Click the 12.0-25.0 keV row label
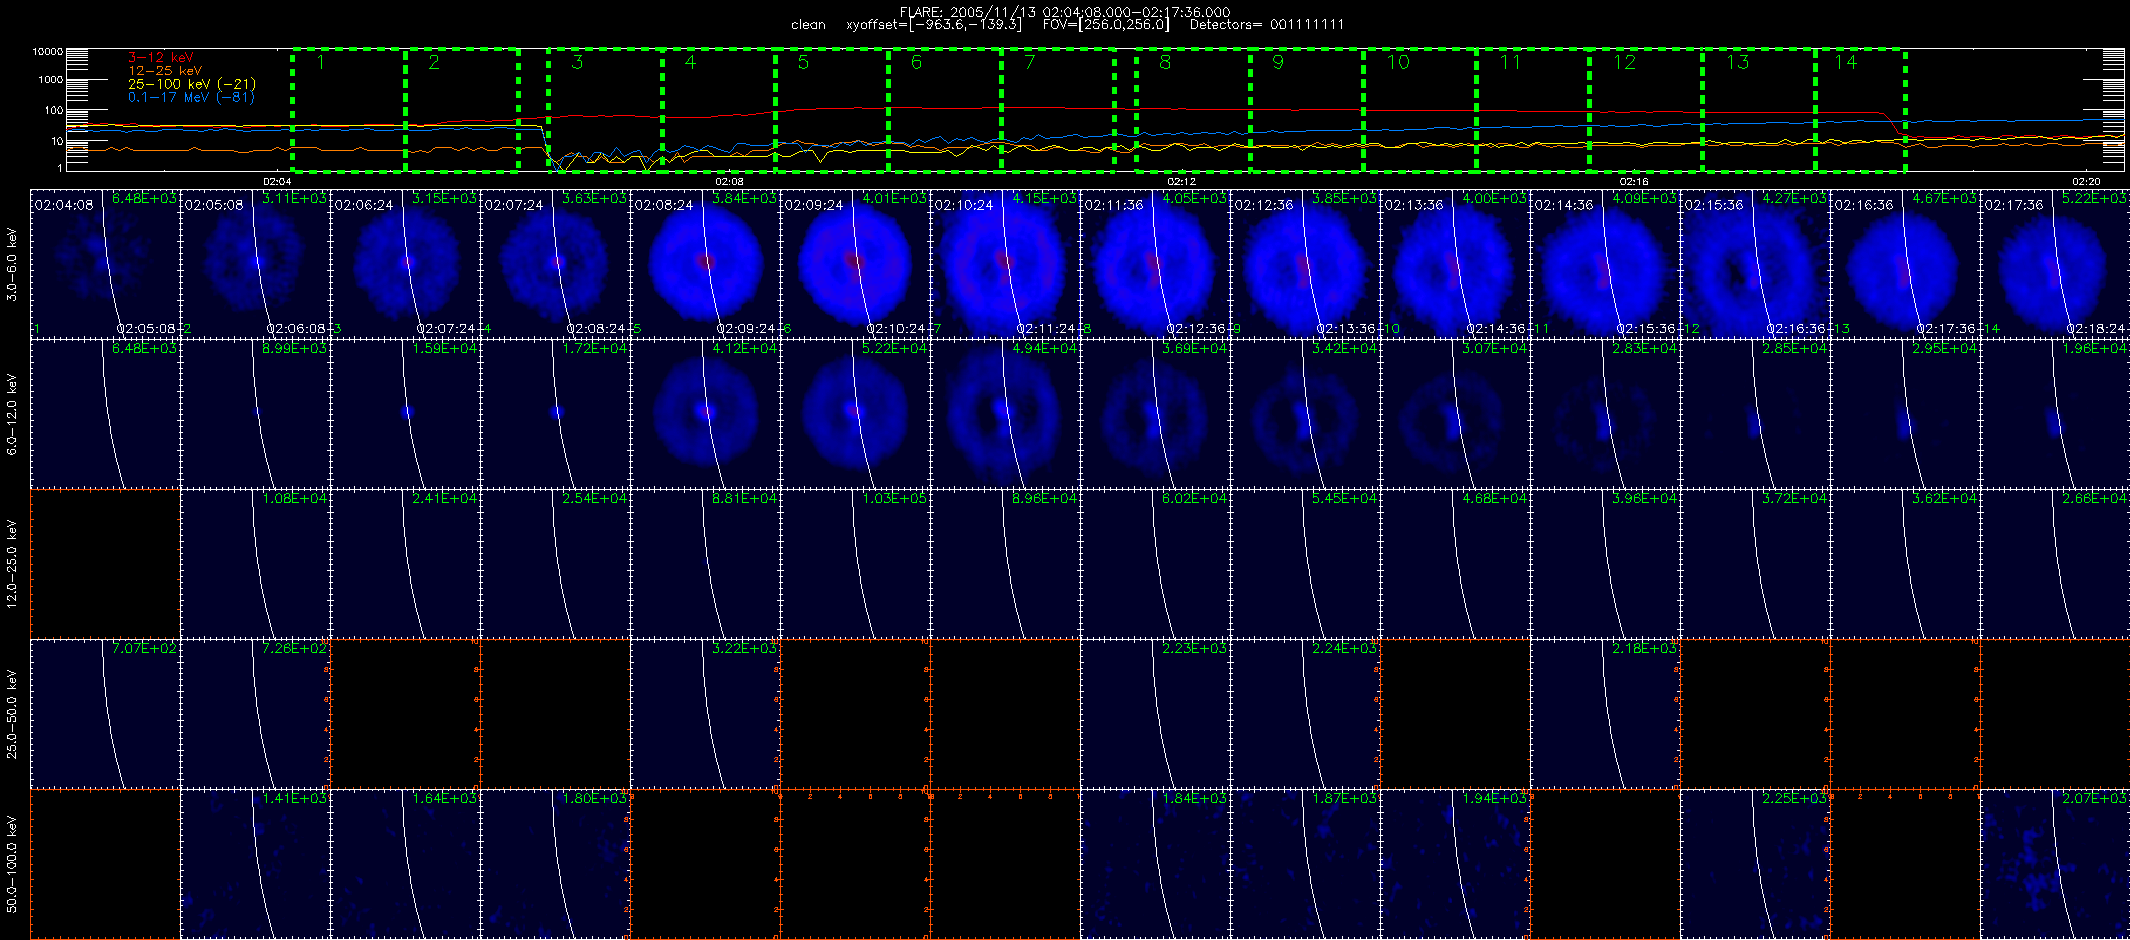This screenshot has height=940, width=2130. click(12, 563)
